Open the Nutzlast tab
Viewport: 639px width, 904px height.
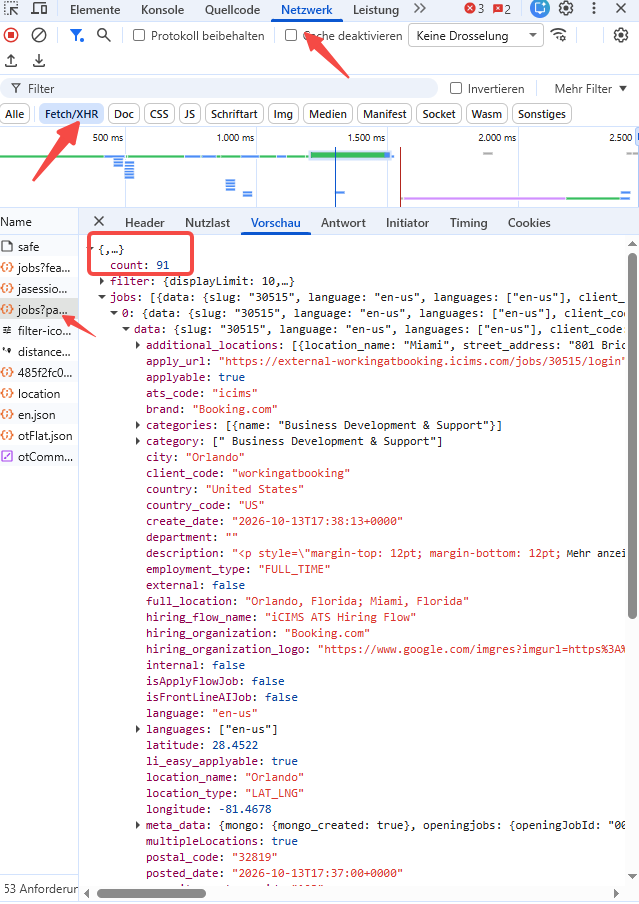(207, 223)
